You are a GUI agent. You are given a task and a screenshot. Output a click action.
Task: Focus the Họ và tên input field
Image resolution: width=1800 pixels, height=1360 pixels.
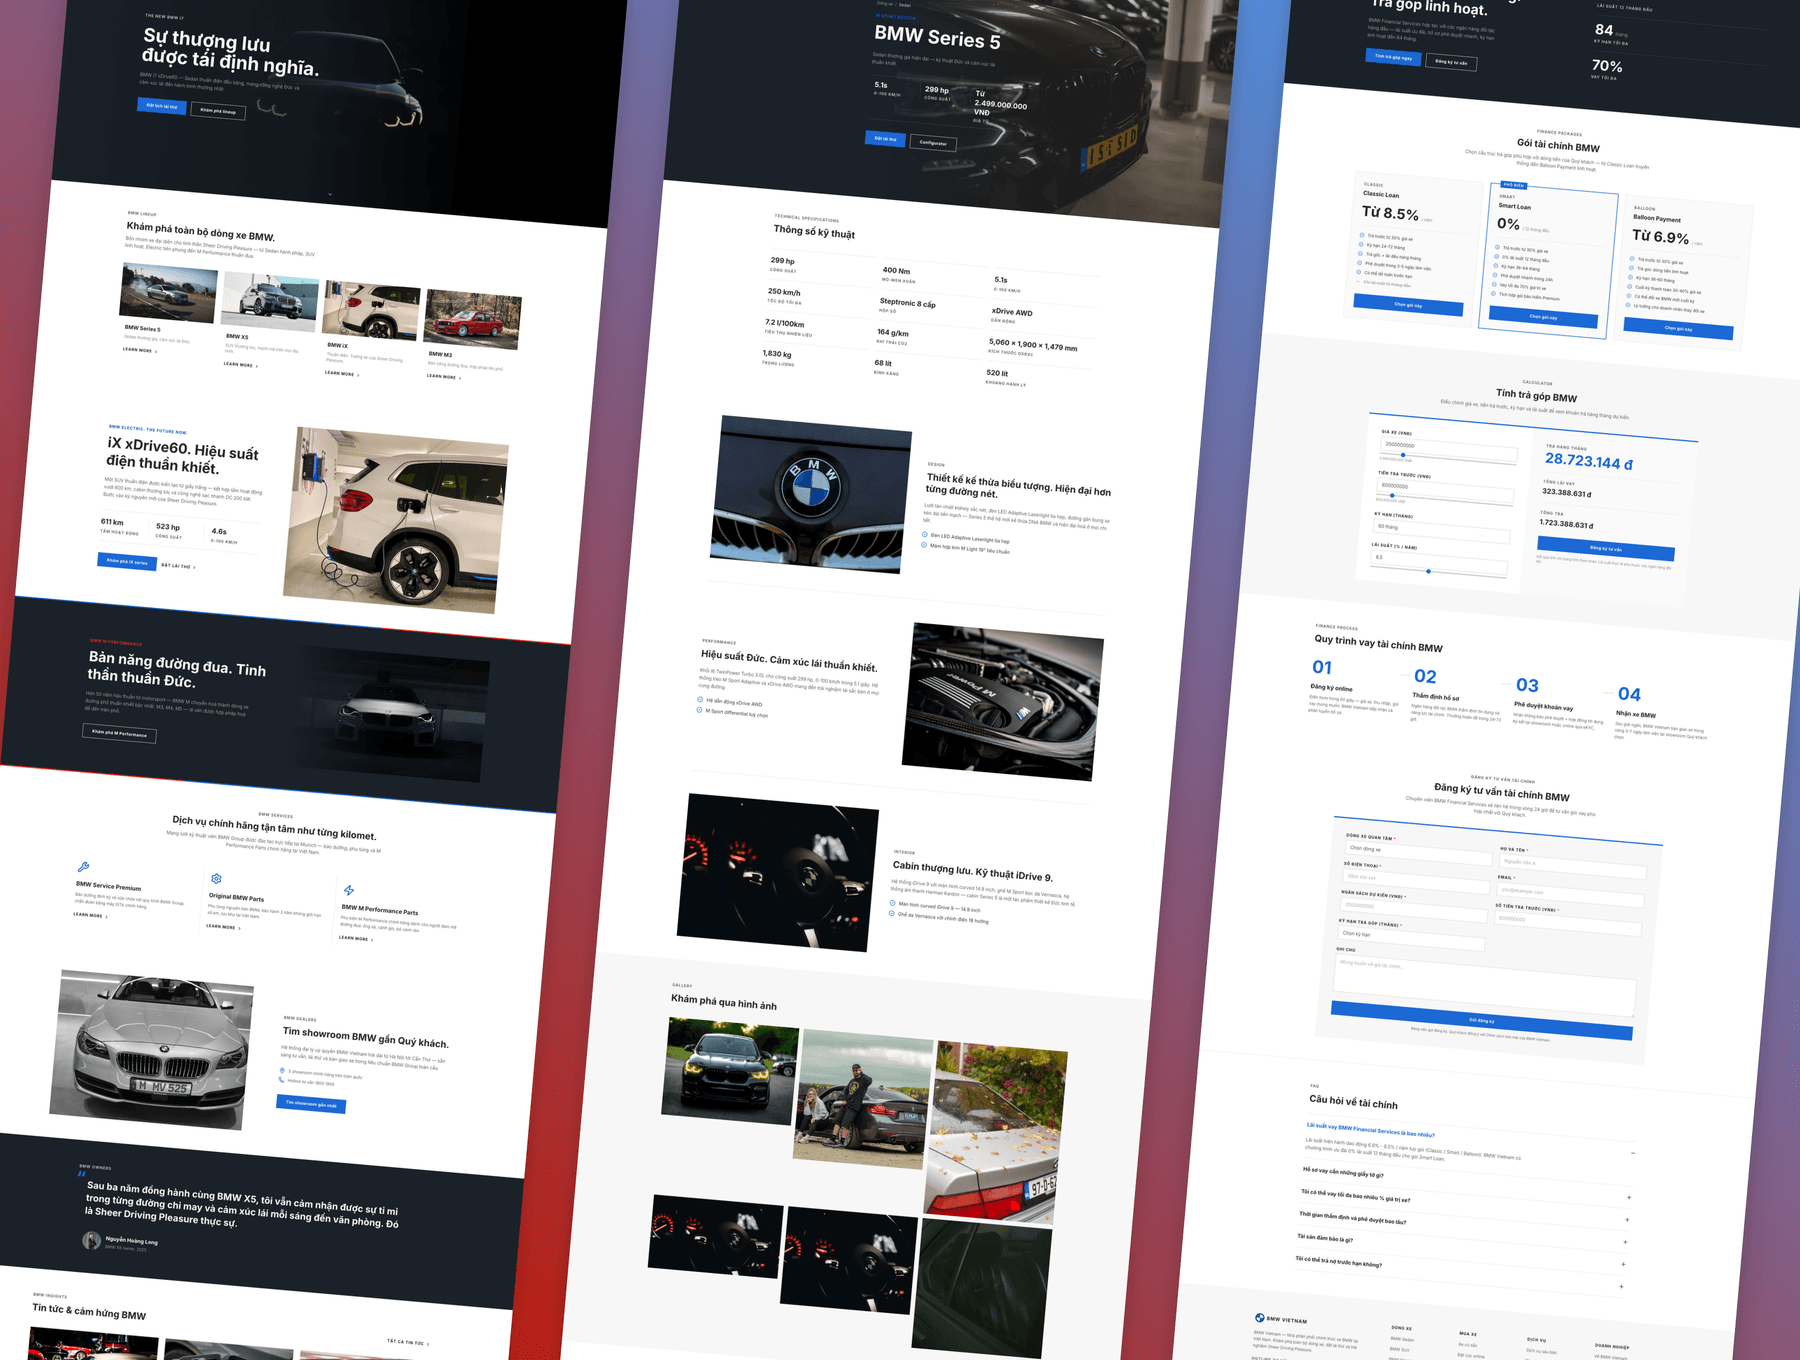point(1573,865)
